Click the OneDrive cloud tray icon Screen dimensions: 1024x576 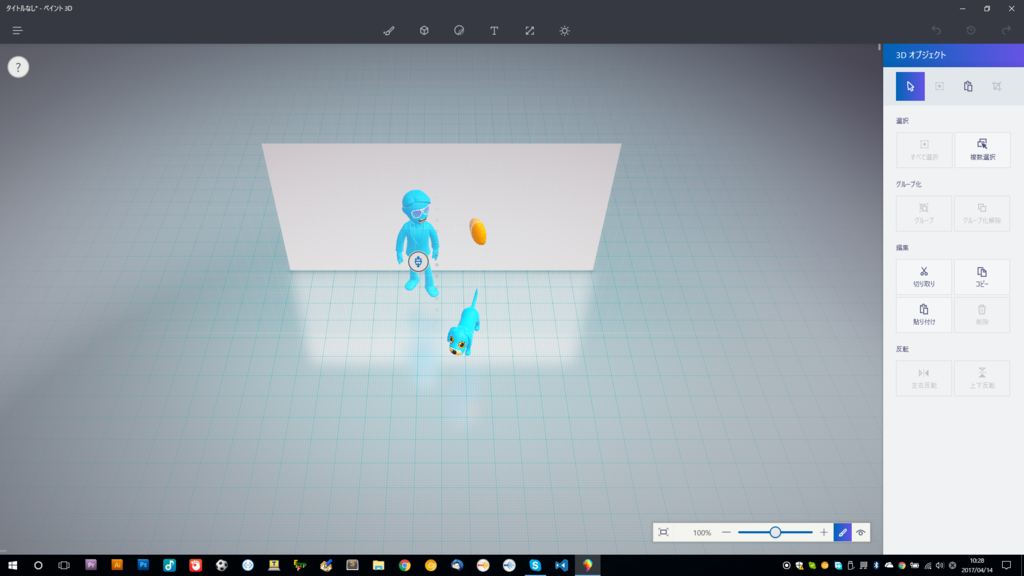point(889,566)
